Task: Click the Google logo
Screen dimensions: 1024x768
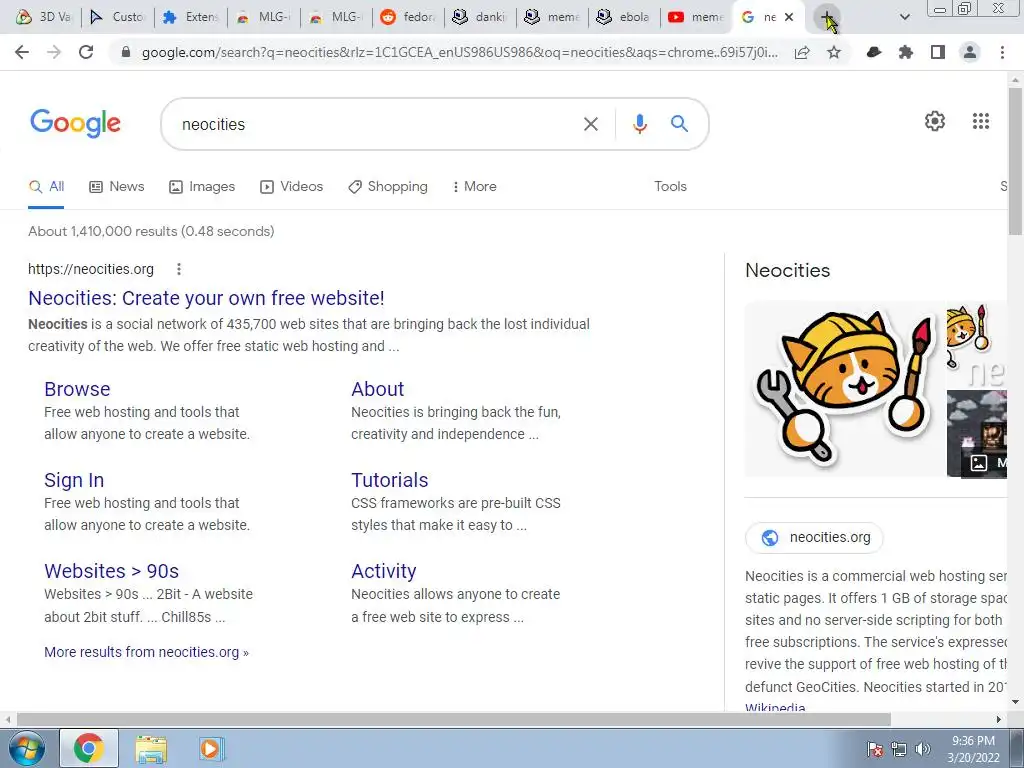Action: [x=75, y=123]
